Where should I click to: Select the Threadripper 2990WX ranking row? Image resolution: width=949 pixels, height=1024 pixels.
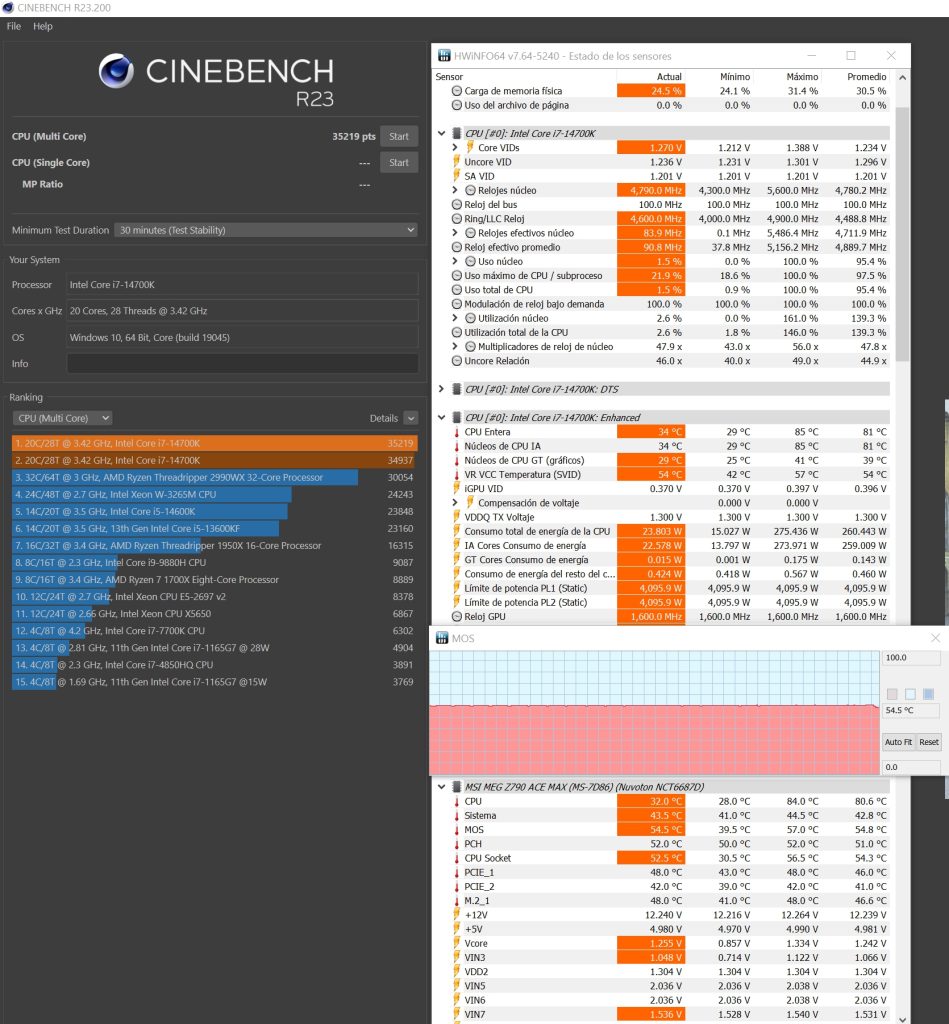[x=214, y=477]
